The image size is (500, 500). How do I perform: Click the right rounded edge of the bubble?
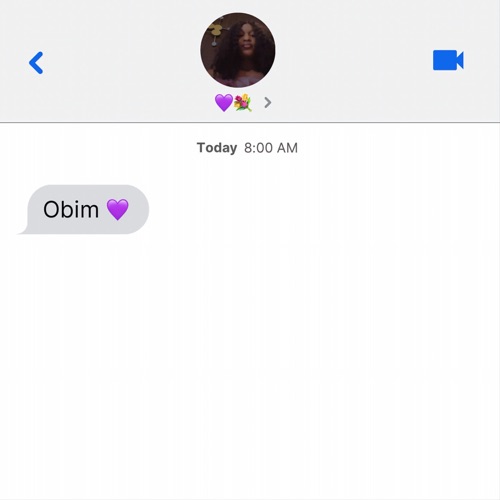(x=143, y=209)
